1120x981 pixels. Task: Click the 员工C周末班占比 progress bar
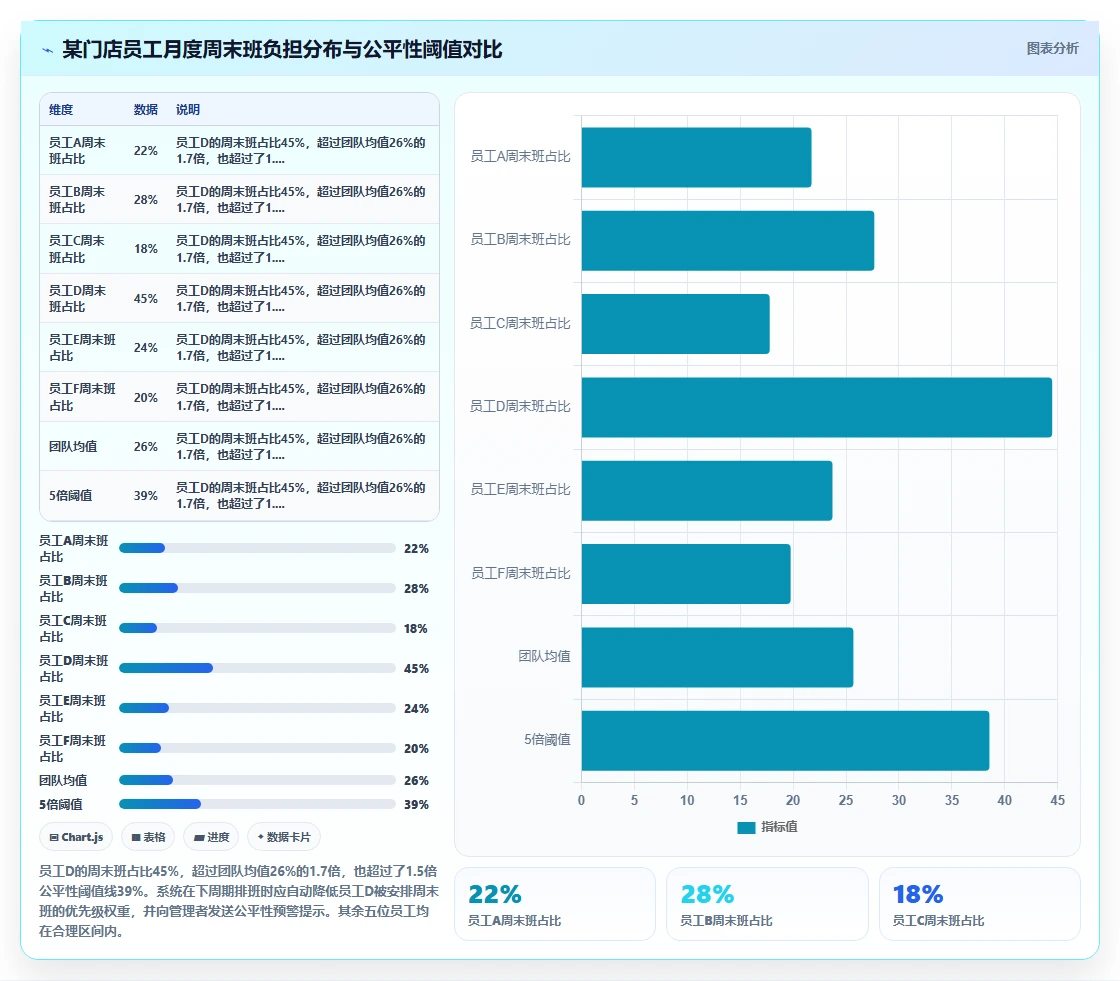tap(257, 628)
